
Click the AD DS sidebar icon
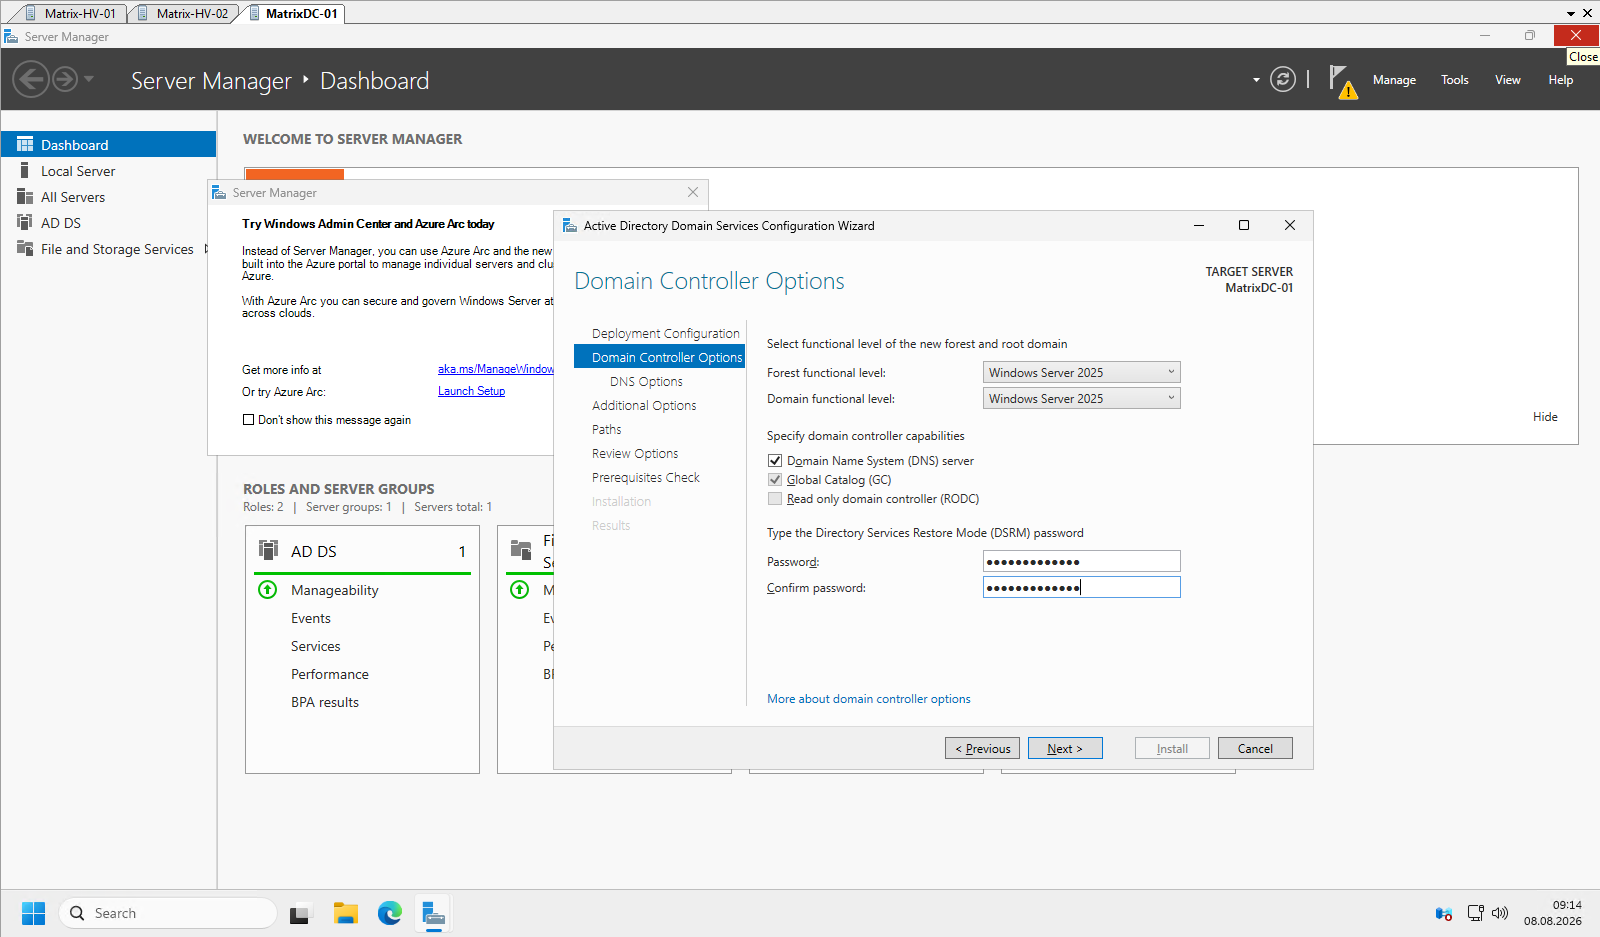[x=25, y=222]
